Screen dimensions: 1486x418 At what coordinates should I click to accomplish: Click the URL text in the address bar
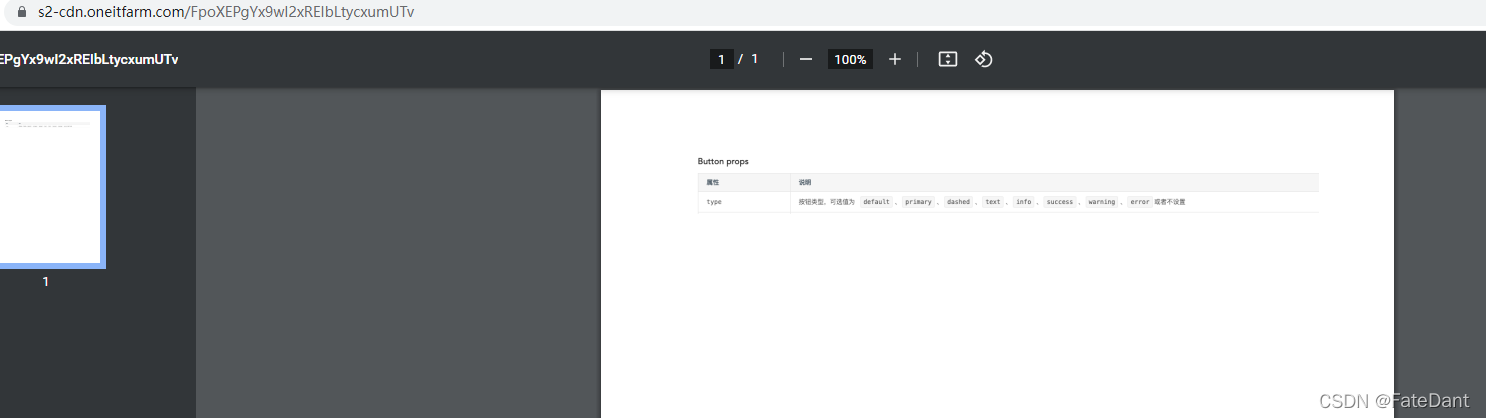(x=227, y=13)
